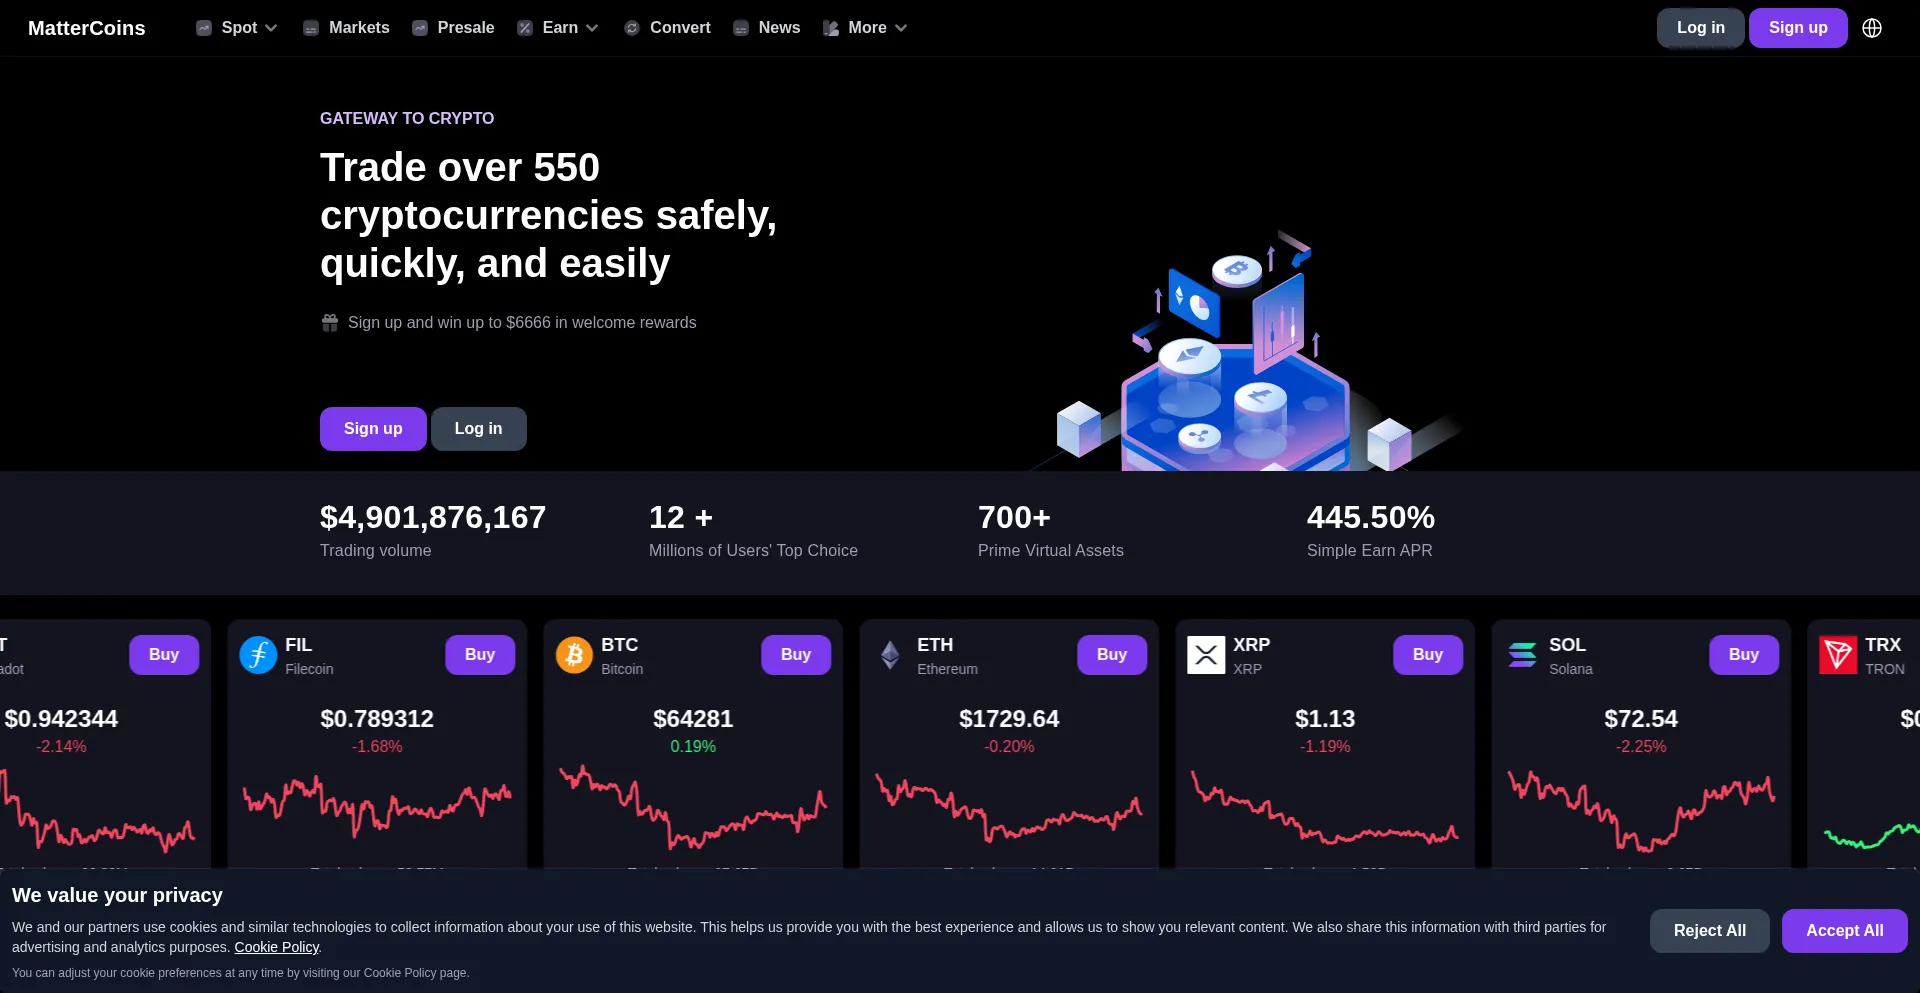Click the $64281 Bitcoin price

click(x=693, y=719)
